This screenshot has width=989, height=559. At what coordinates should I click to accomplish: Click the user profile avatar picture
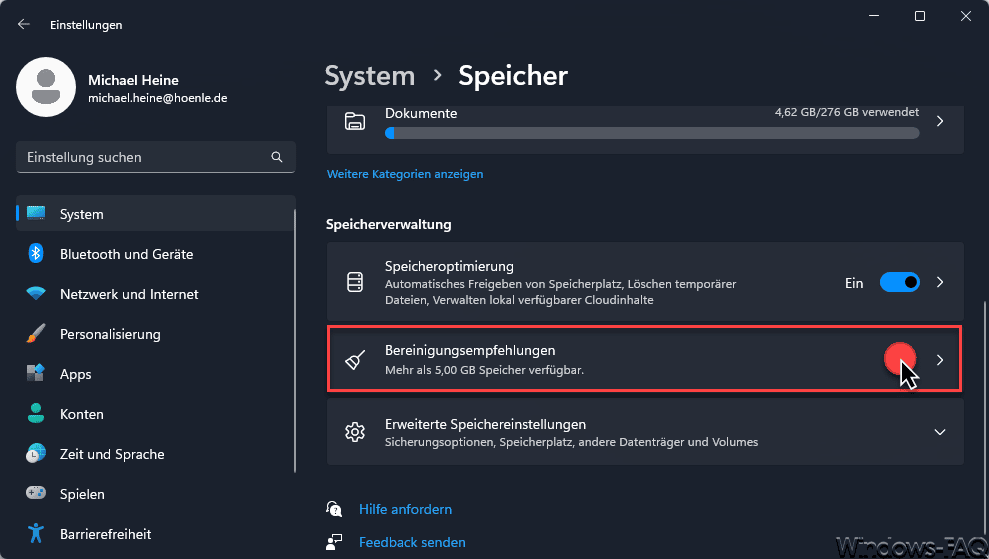pos(46,87)
